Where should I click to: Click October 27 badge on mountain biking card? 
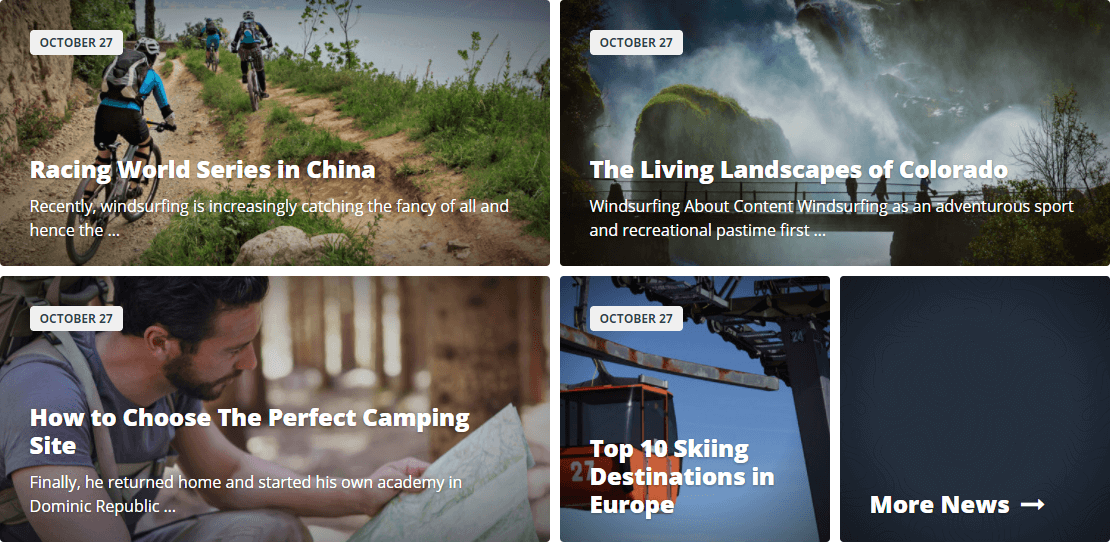click(x=76, y=42)
